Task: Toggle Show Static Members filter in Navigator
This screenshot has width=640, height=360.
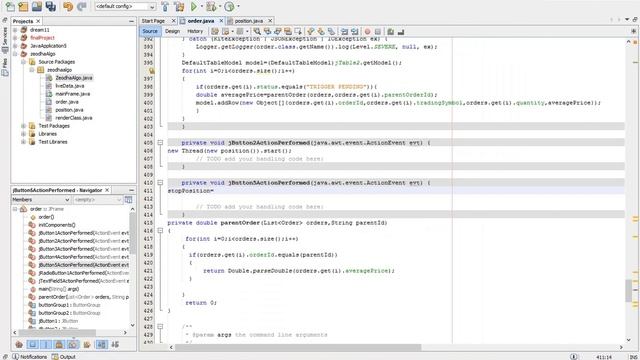Action: [46, 345]
